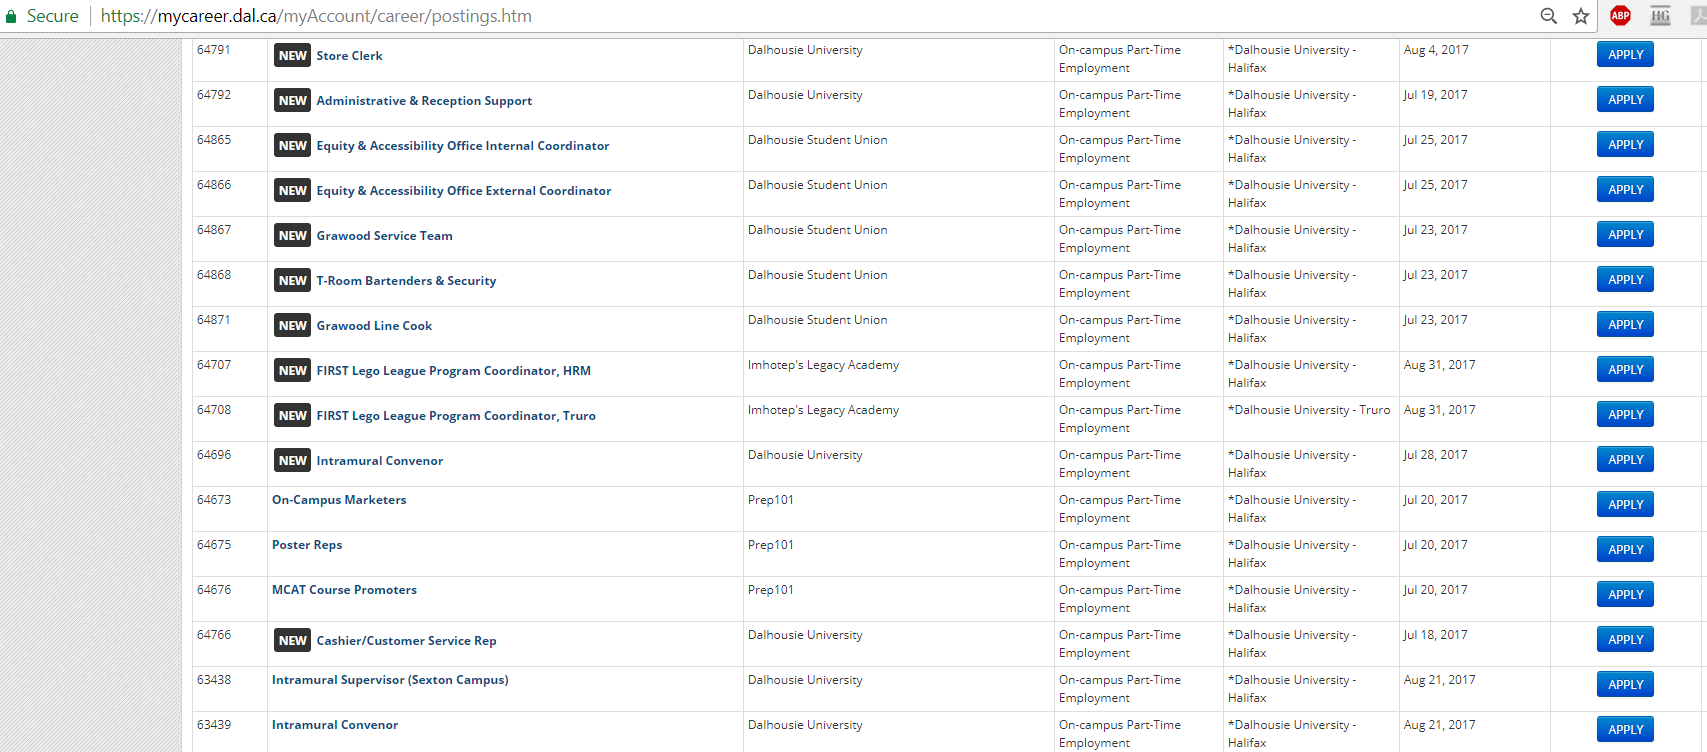The image size is (1707, 752).
Task: Apply to T-Room Bartenders & Security
Action: [1625, 280]
